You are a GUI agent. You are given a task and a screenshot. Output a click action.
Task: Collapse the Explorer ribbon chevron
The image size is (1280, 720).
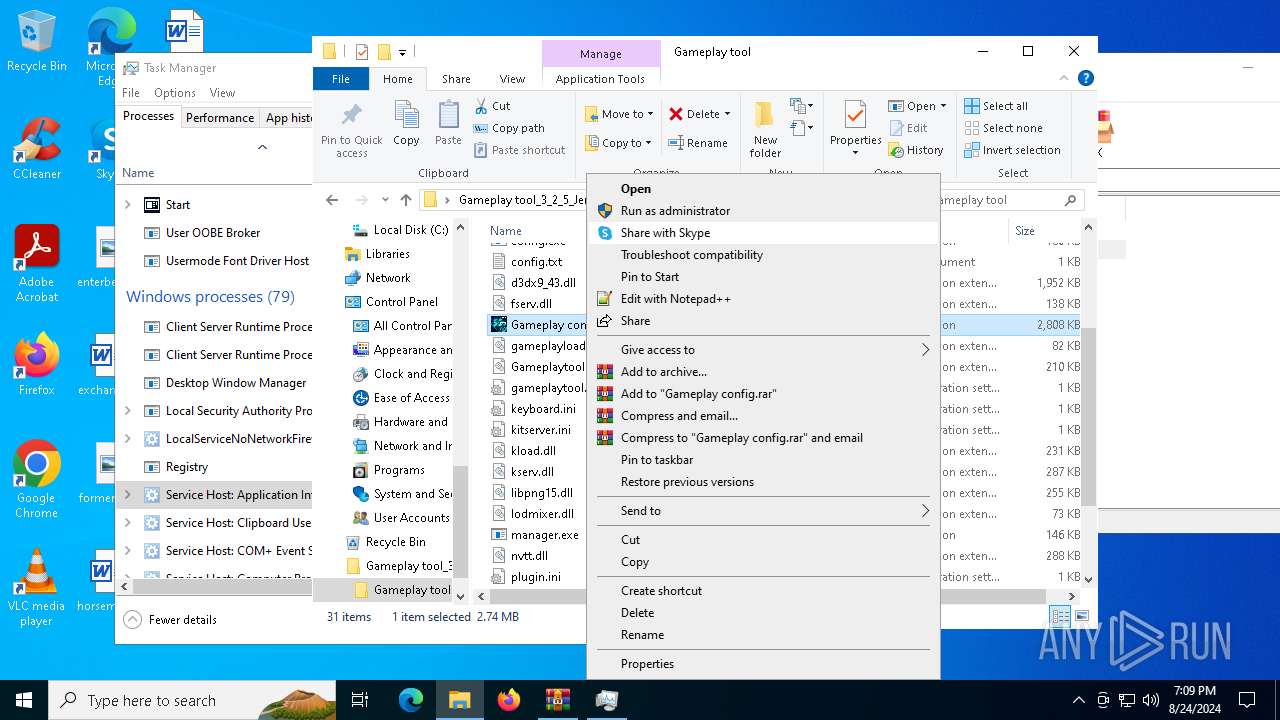(x=1063, y=78)
